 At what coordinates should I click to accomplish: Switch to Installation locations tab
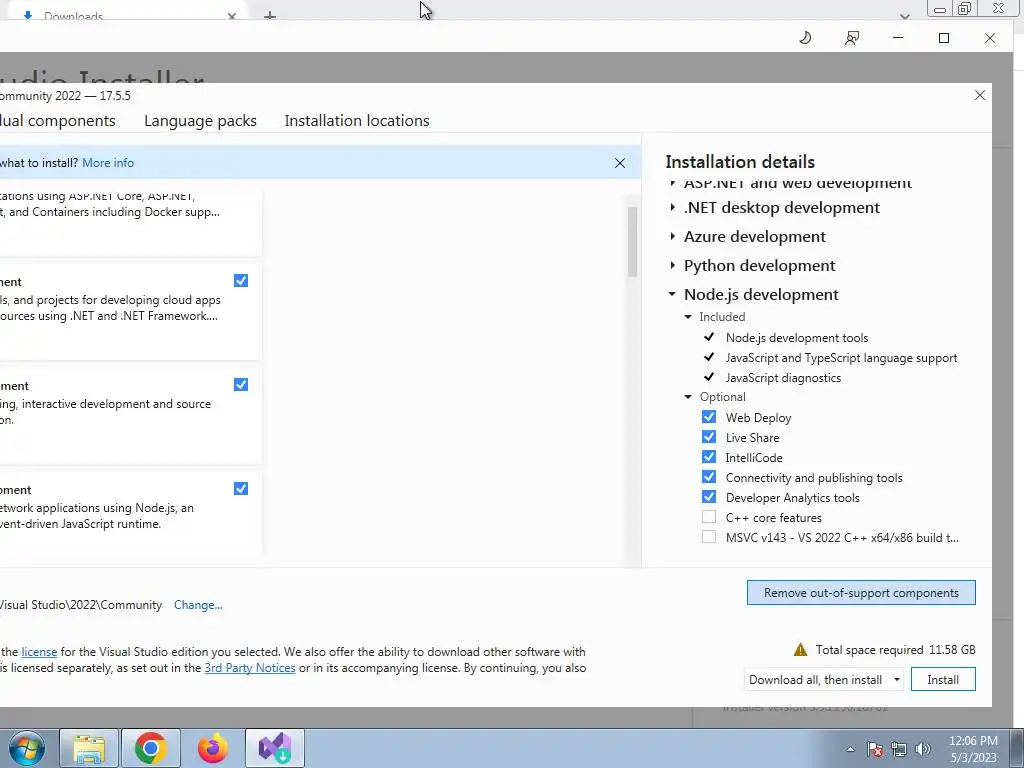point(357,121)
